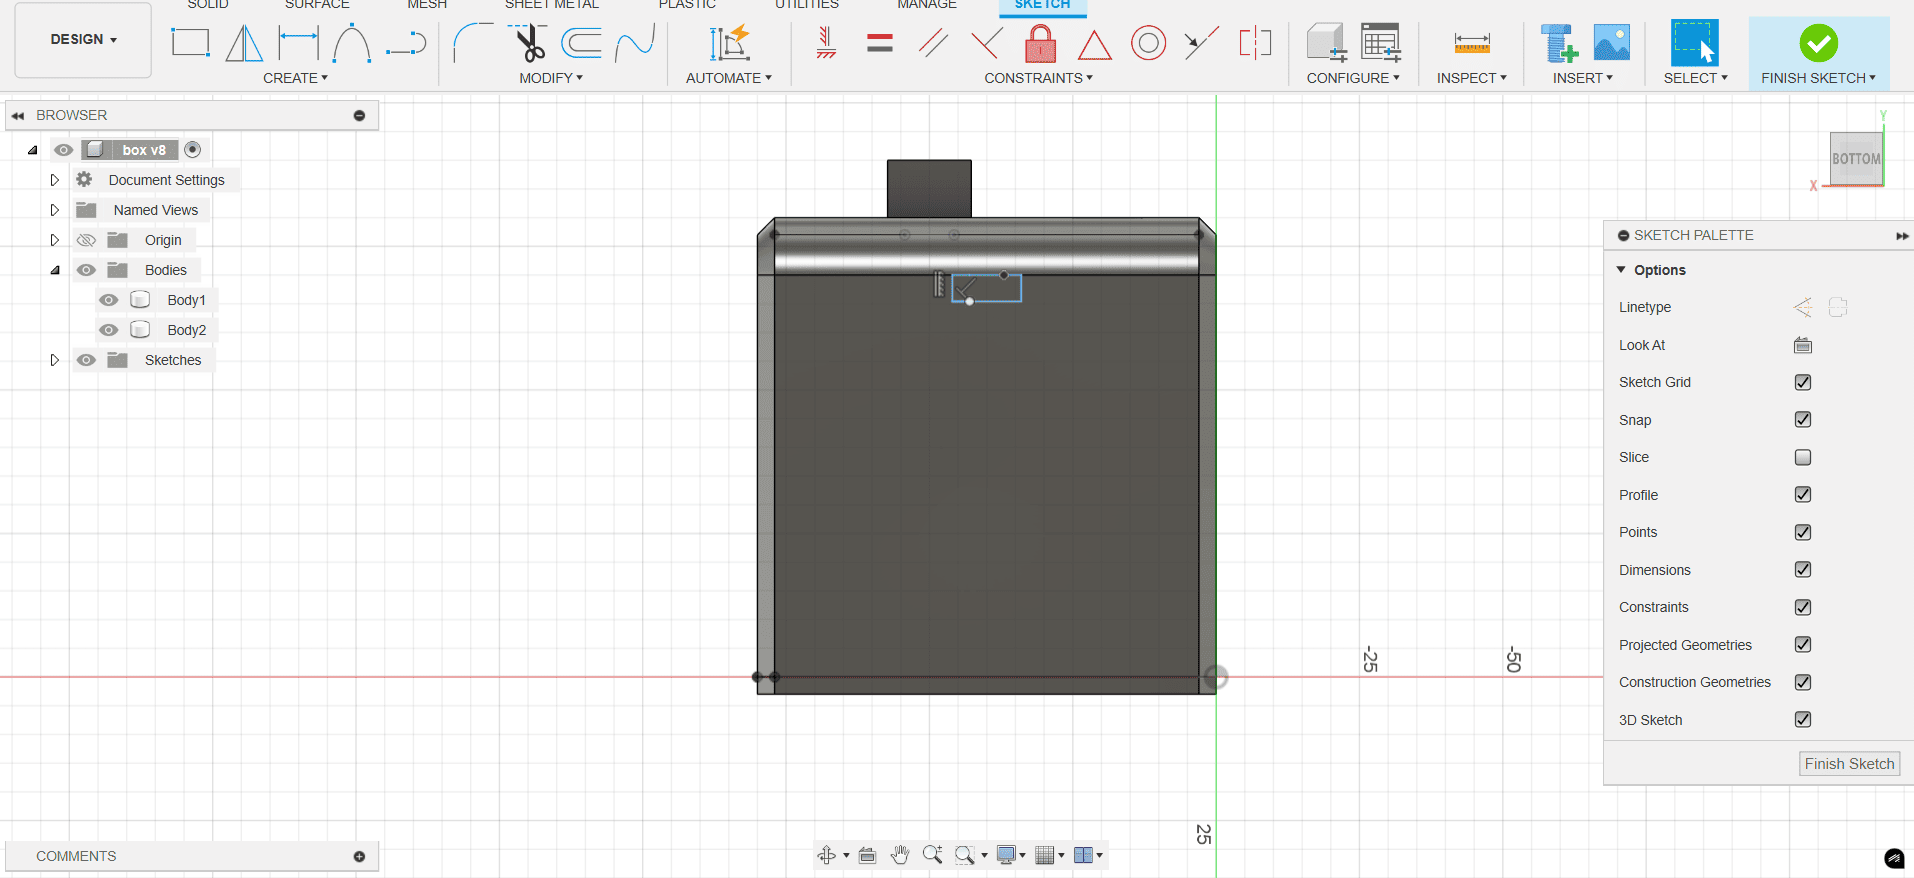Viewport: 1914px width, 878px height.
Task: Open the Change Parameters table icon
Action: pyautogui.click(x=1381, y=43)
